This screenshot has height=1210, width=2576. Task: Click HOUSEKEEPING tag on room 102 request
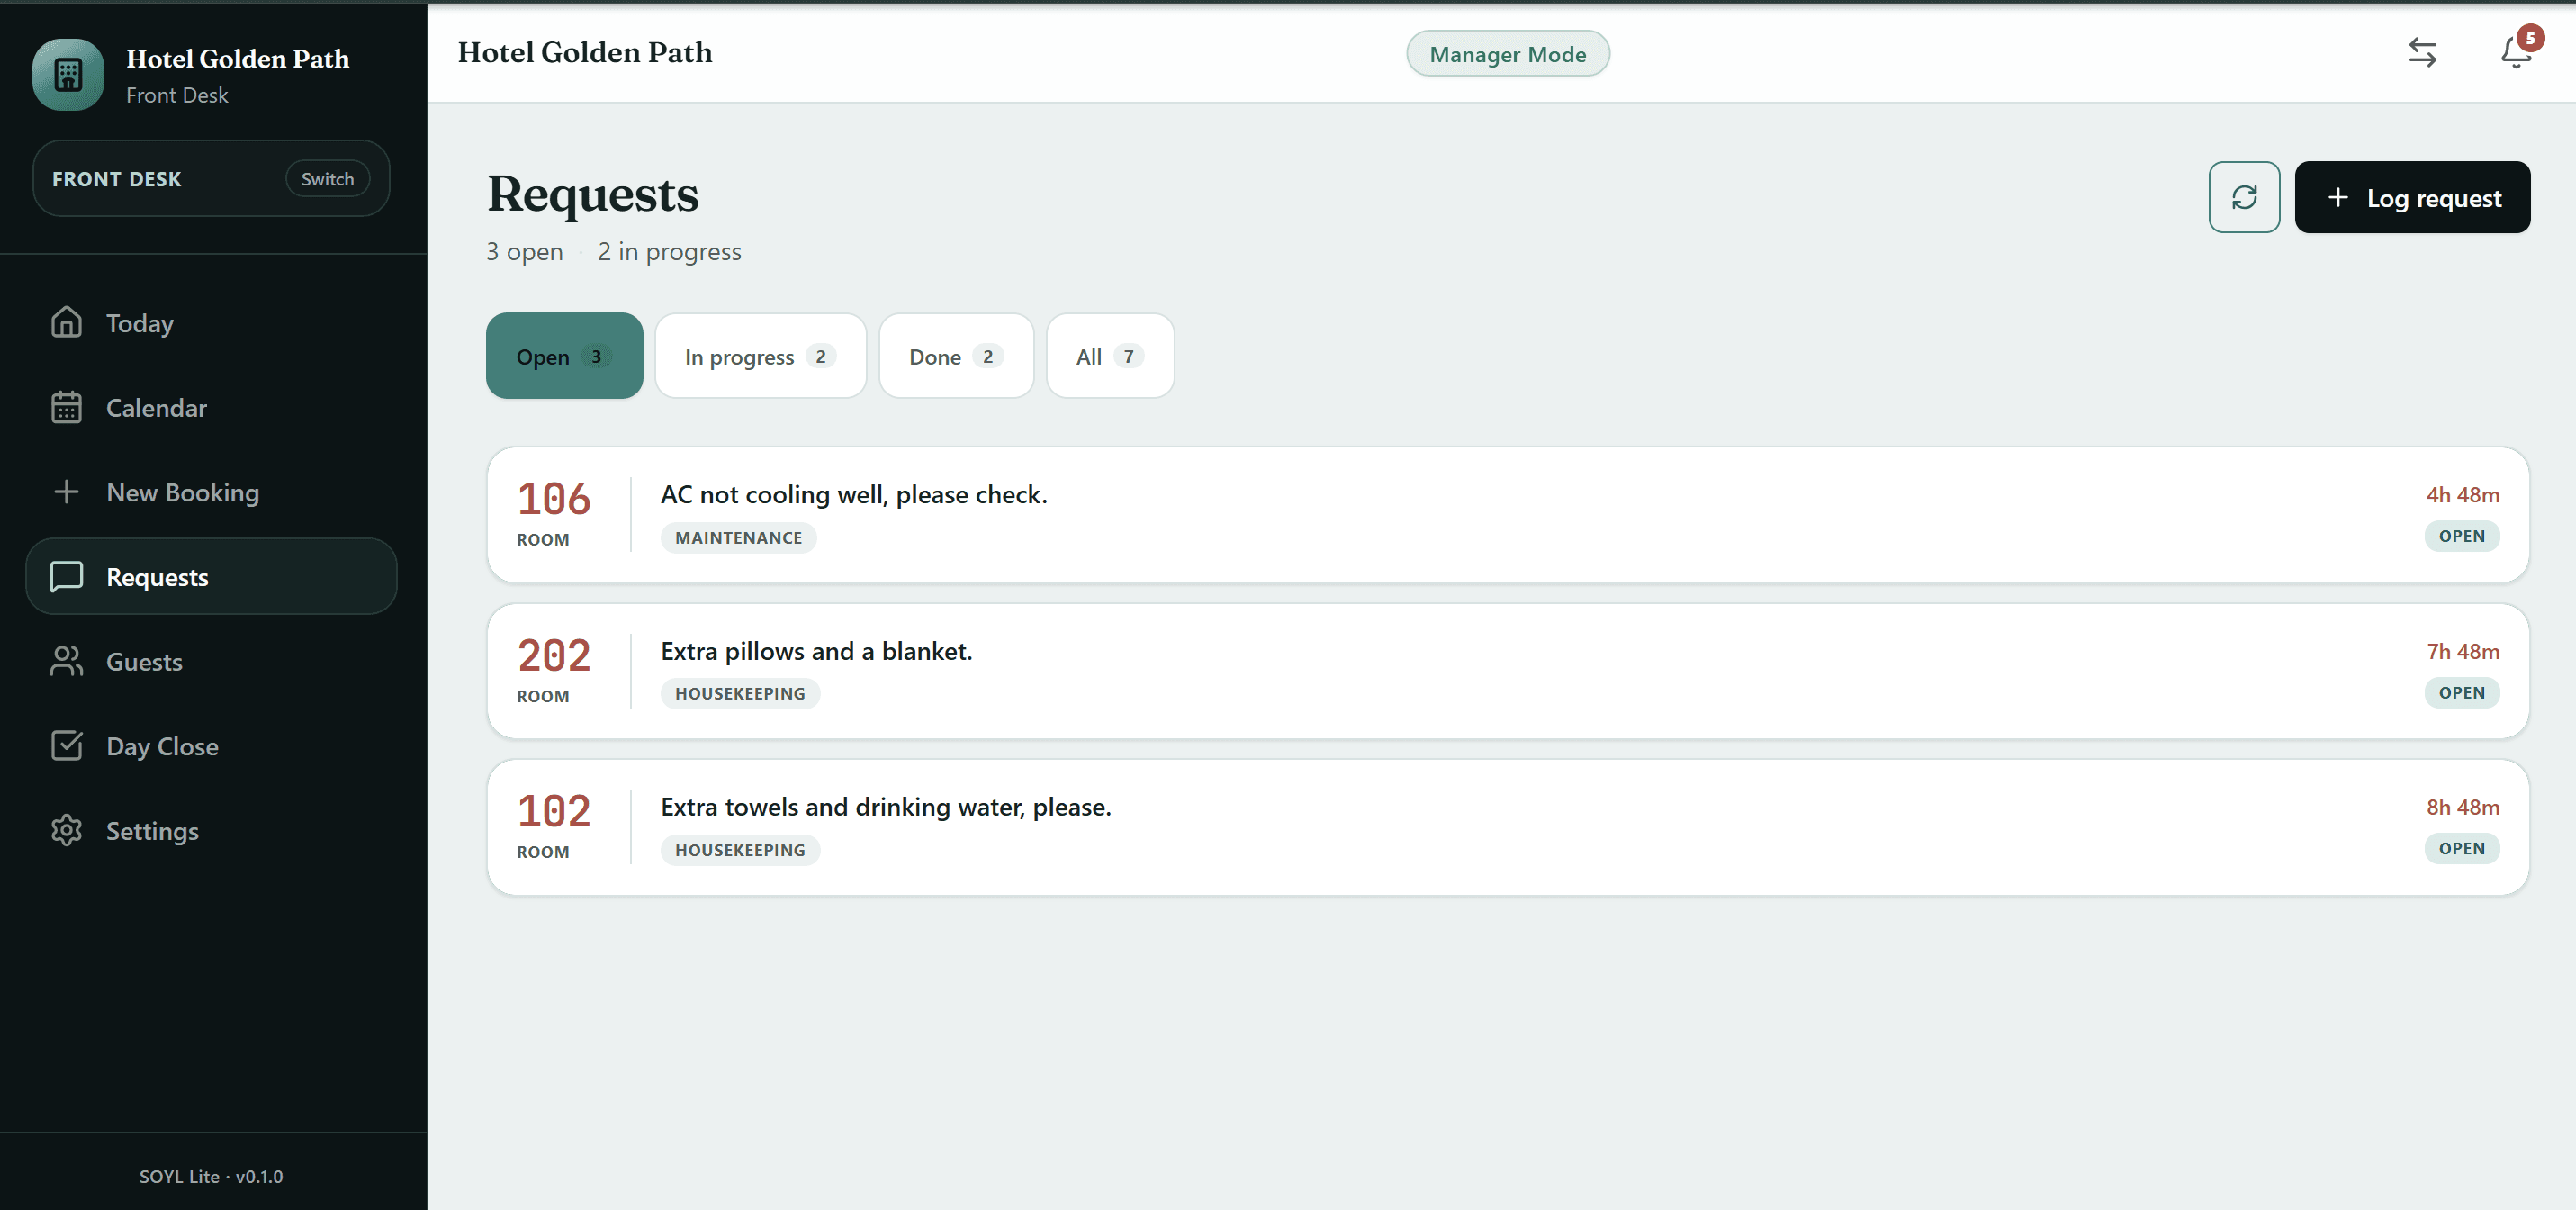(x=740, y=850)
